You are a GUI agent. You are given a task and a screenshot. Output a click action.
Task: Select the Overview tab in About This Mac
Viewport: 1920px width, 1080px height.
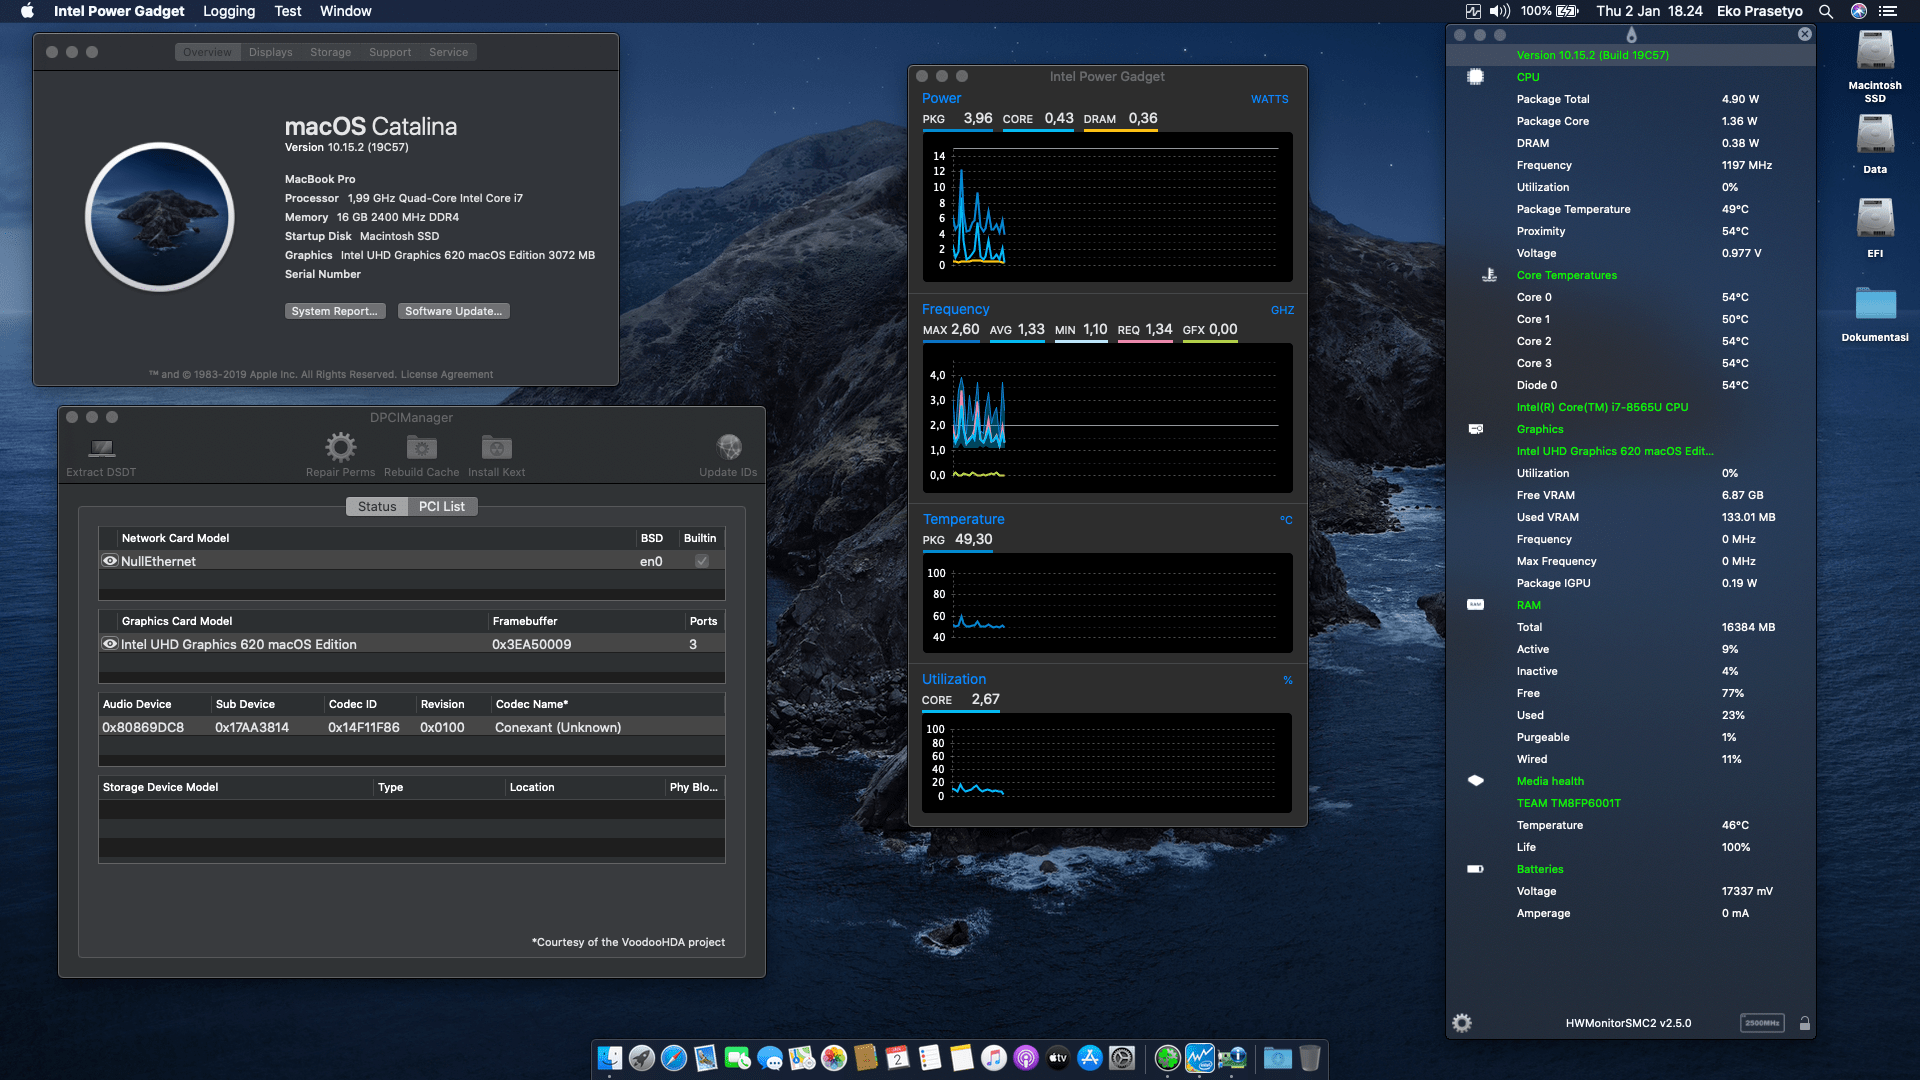207,52
